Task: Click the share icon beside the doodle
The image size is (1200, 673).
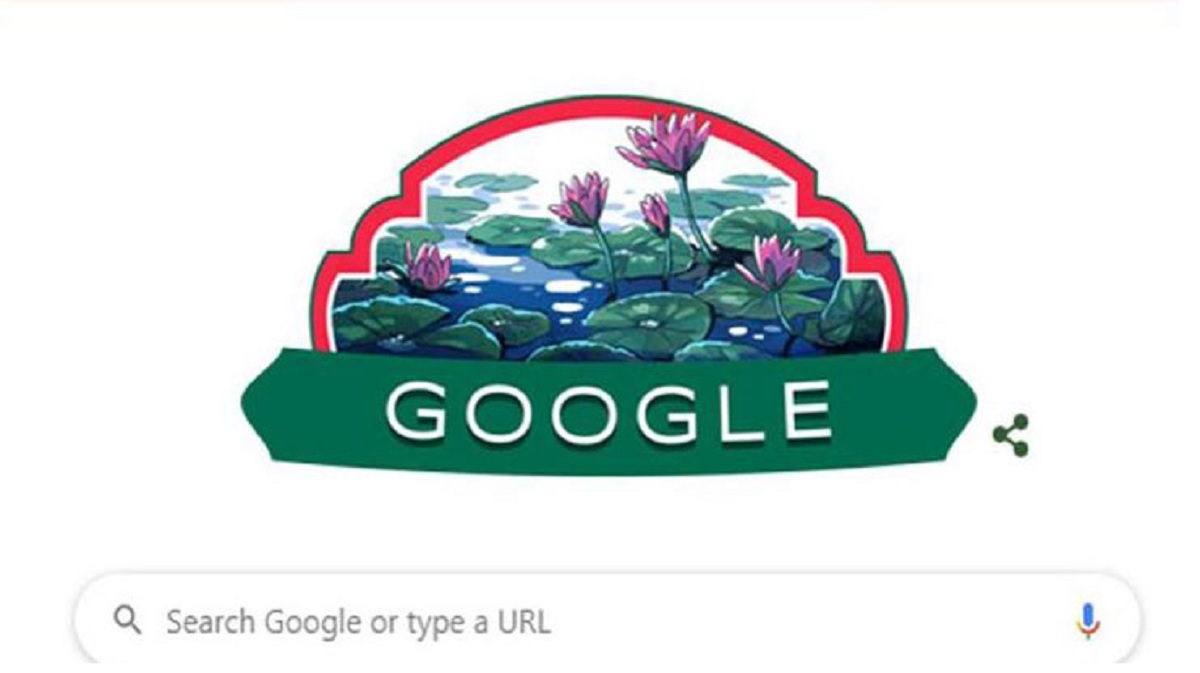Action: tap(1010, 436)
